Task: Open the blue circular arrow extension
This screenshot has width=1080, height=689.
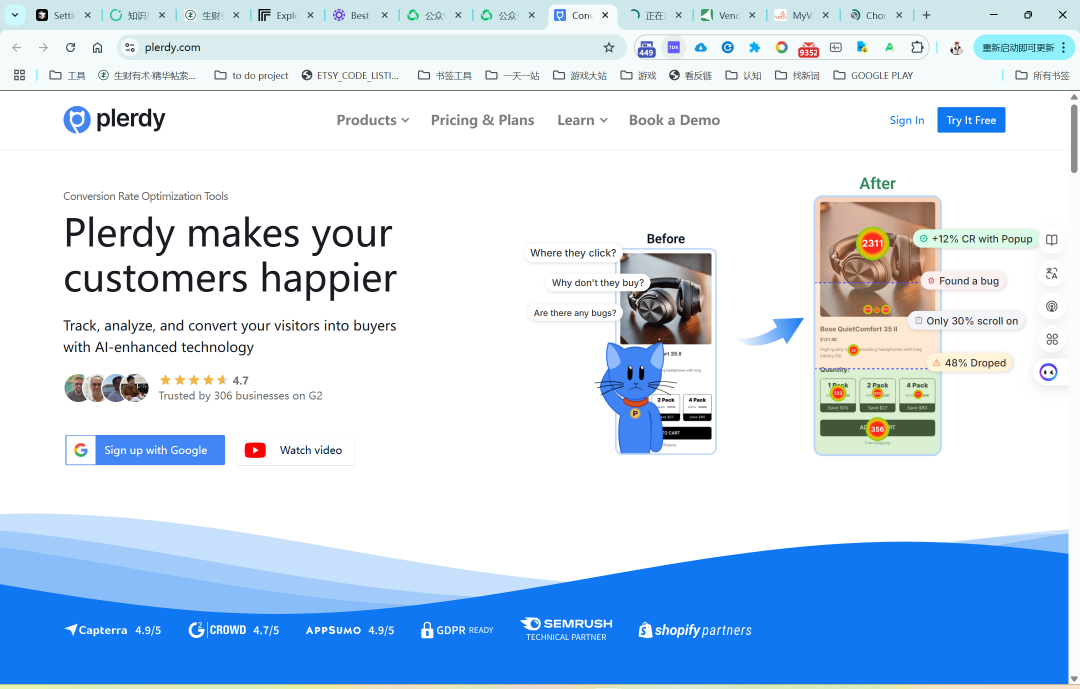Action: click(x=727, y=48)
